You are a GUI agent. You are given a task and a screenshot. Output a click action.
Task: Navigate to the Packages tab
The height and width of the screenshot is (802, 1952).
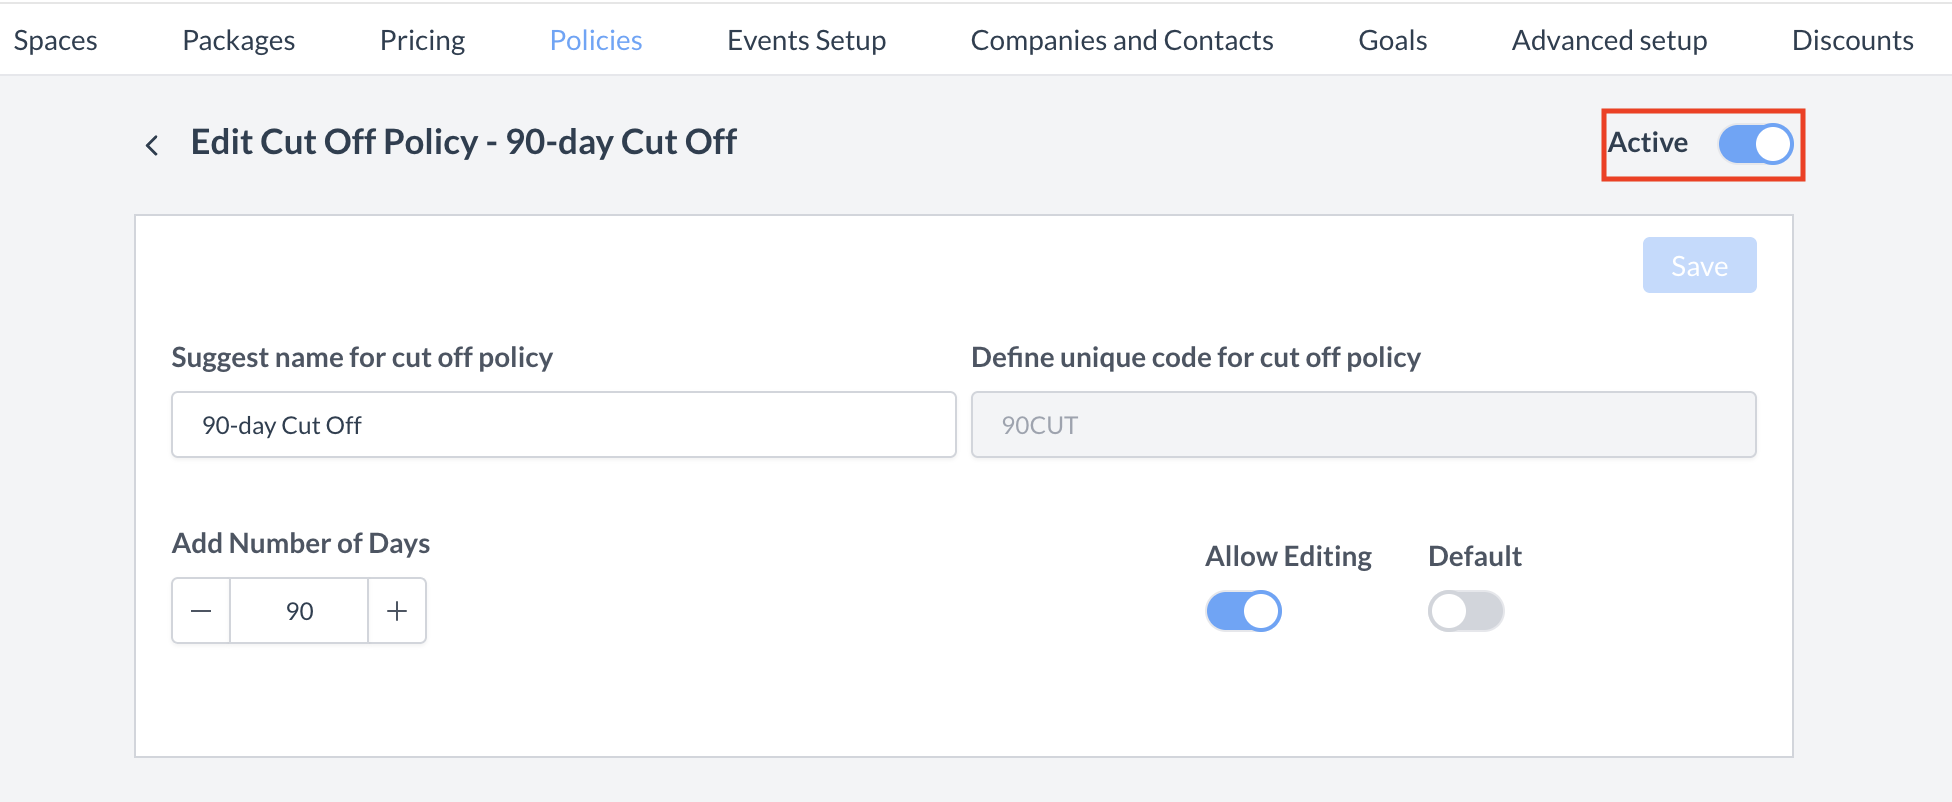point(238,39)
